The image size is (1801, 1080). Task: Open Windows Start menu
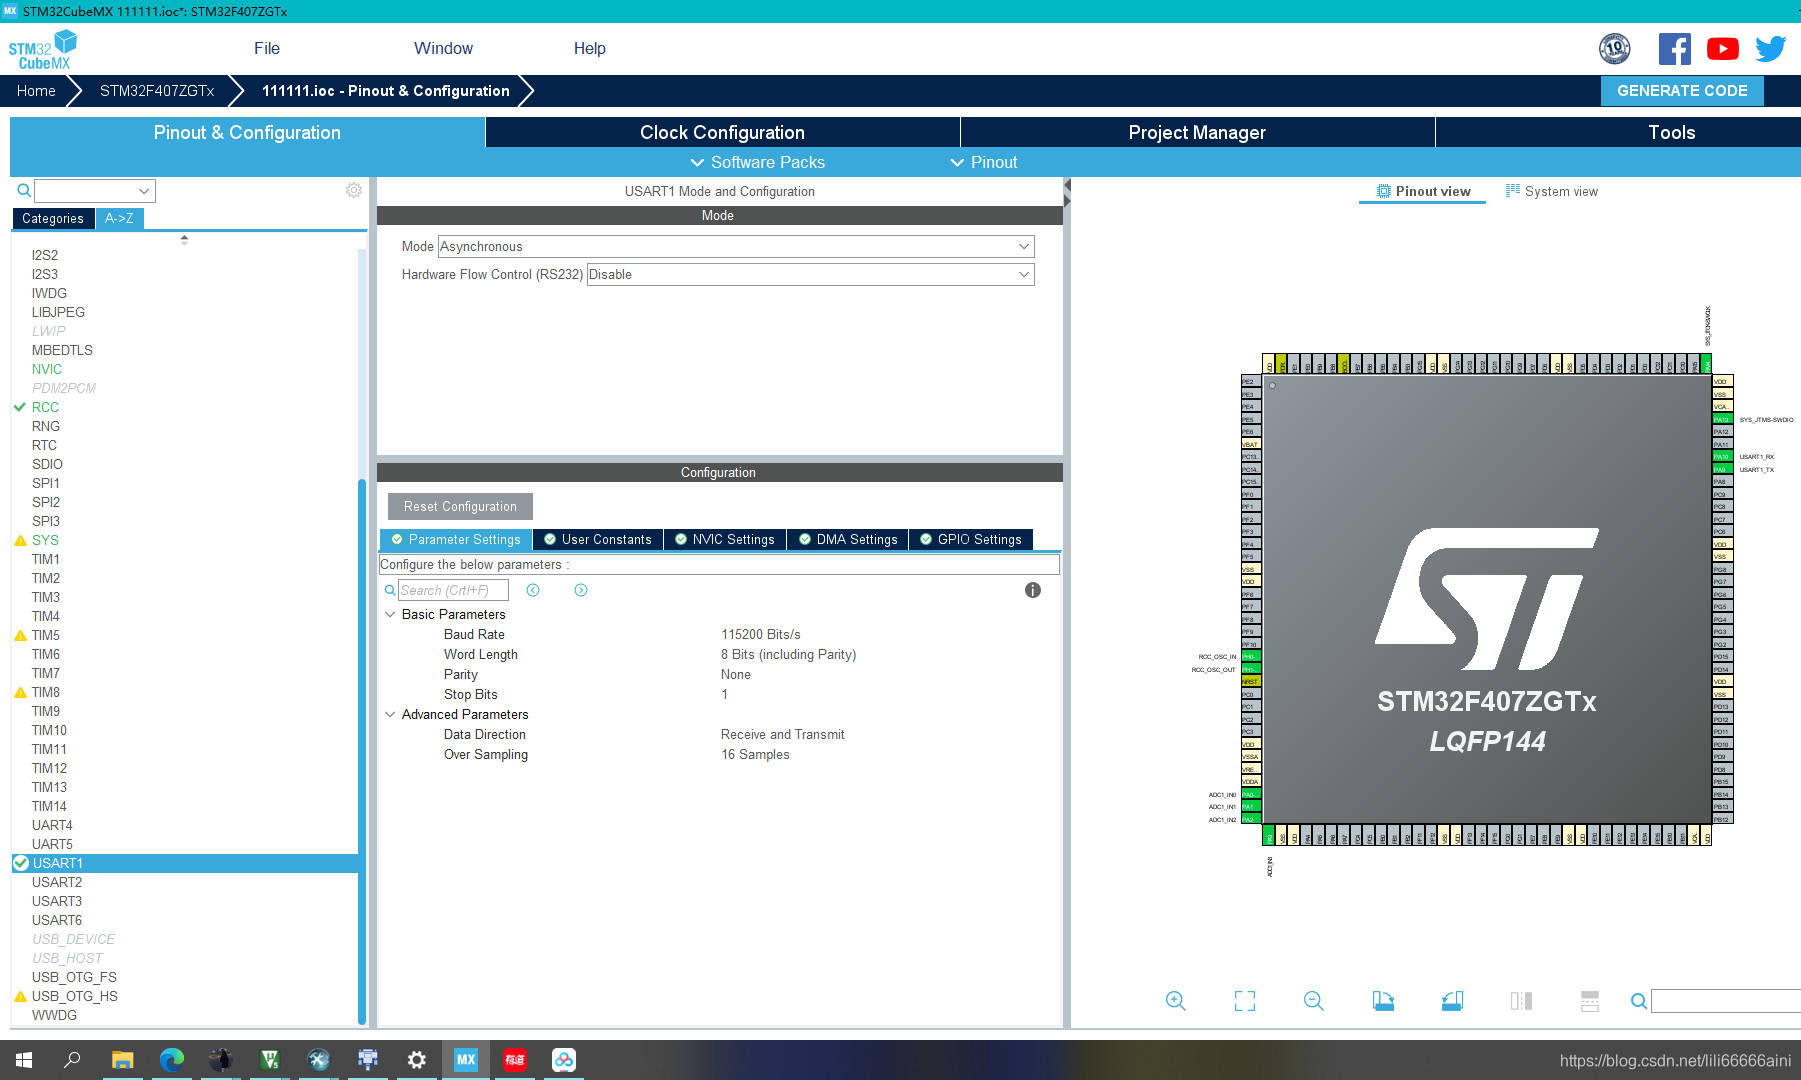pyautogui.click(x=24, y=1060)
